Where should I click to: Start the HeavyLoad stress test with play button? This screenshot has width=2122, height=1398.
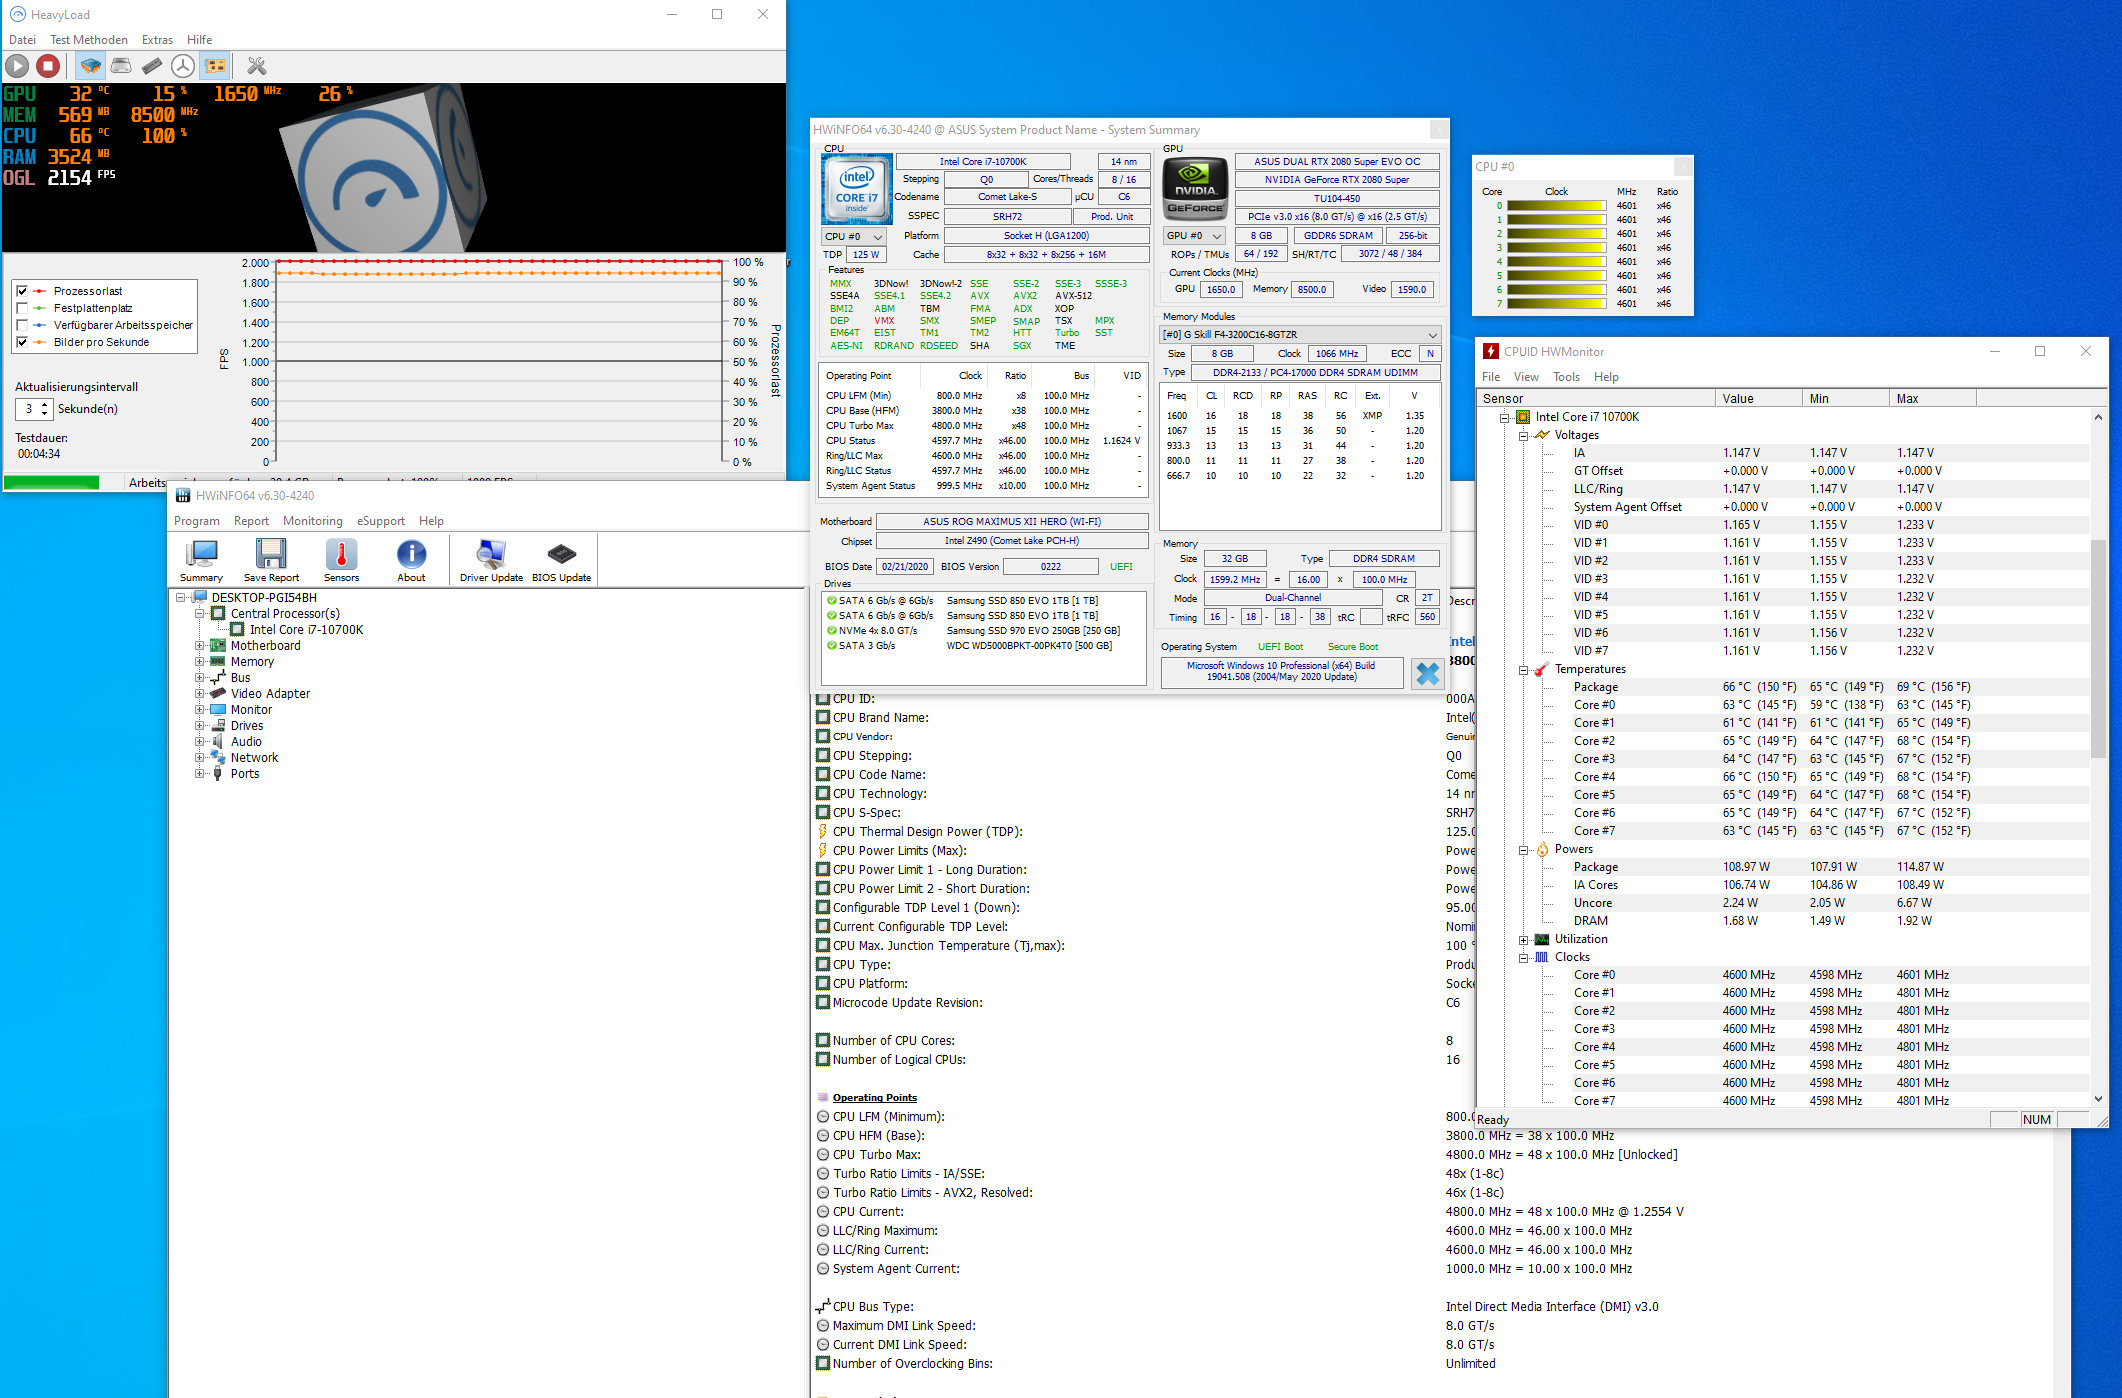click(17, 66)
